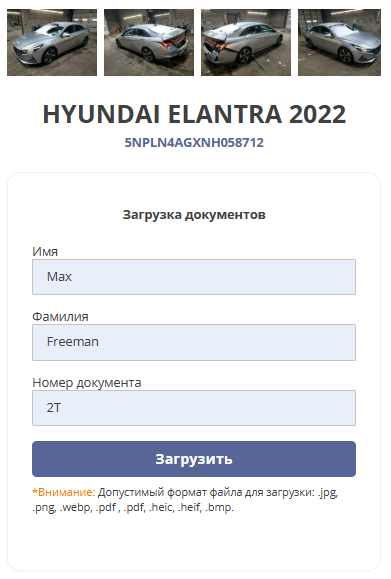391x579 pixels.
Task: Click the Номер документа label
Action: coord(87,383)
